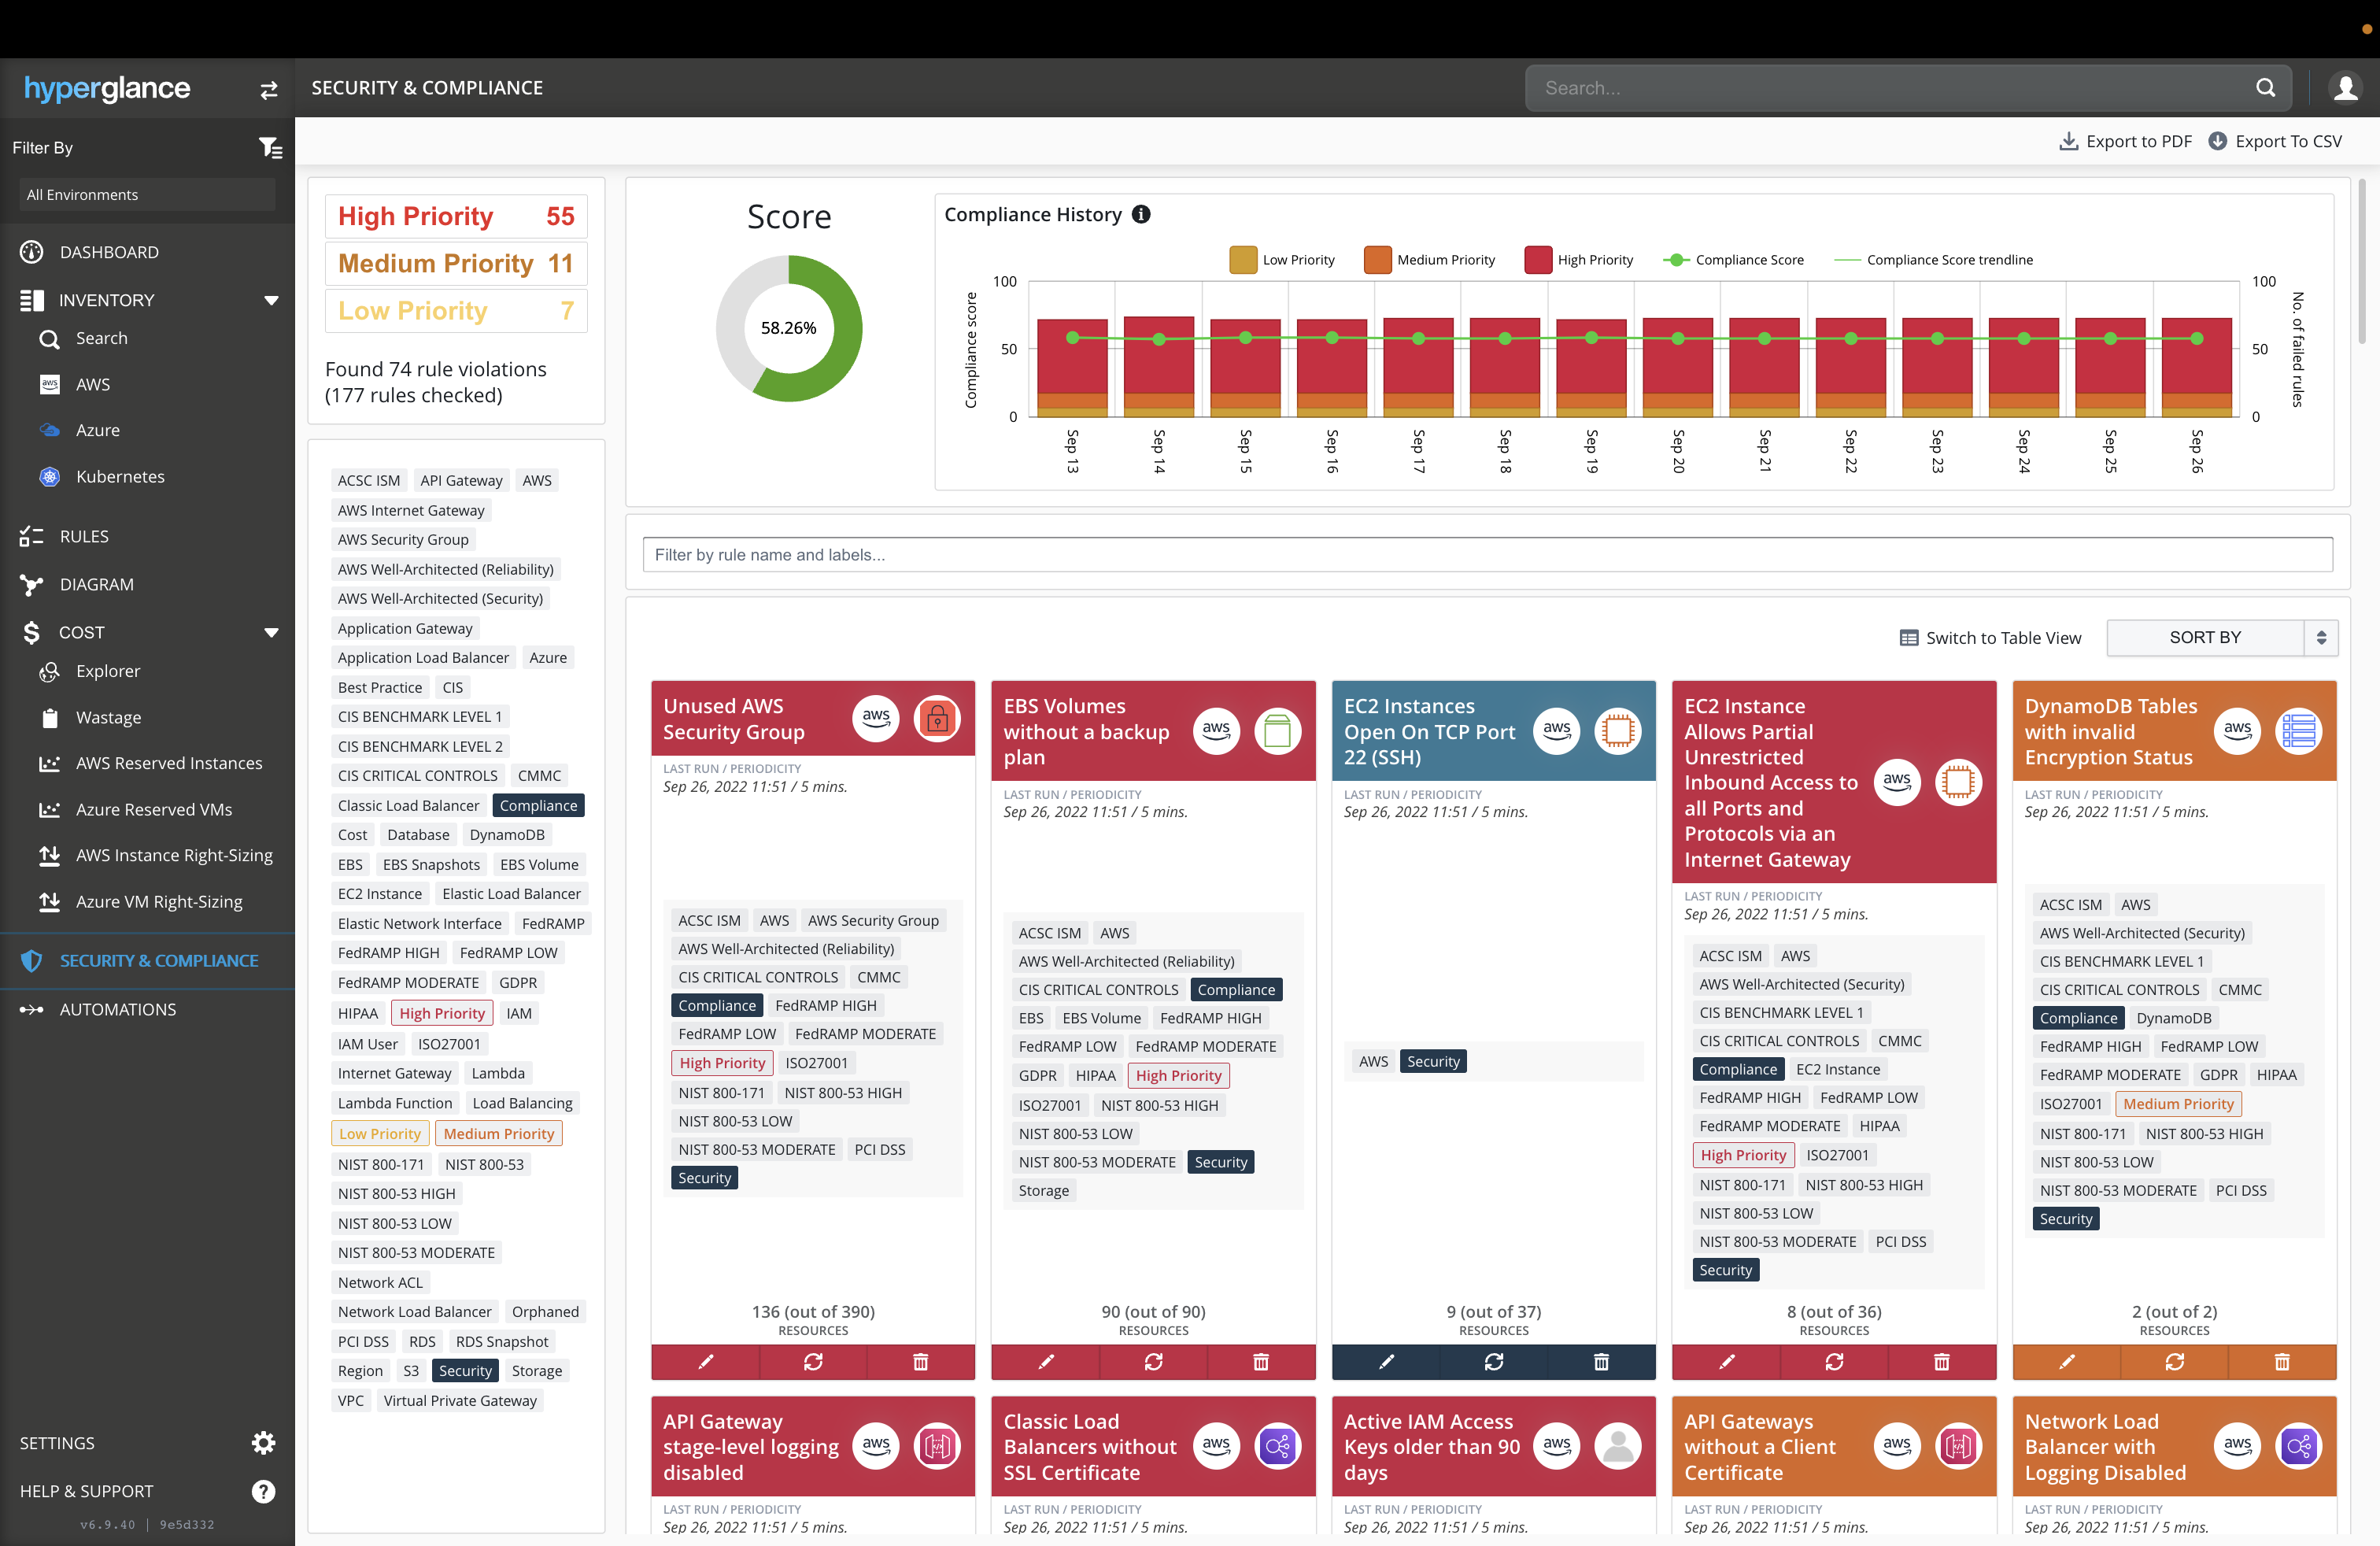Click edit pencil on Unused AWS Security Group
This screenshot has height=1546, width=2380.
(x=705, y=1361)
